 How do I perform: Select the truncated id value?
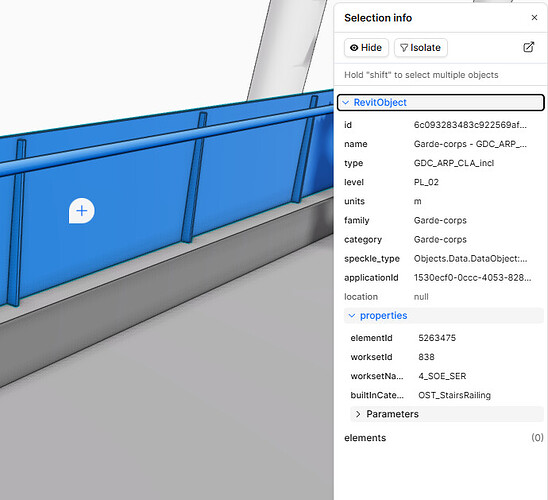(470, 125)
